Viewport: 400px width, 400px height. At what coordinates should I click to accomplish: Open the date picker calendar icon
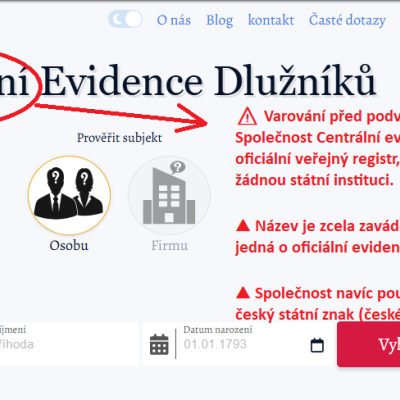(317, 345)
